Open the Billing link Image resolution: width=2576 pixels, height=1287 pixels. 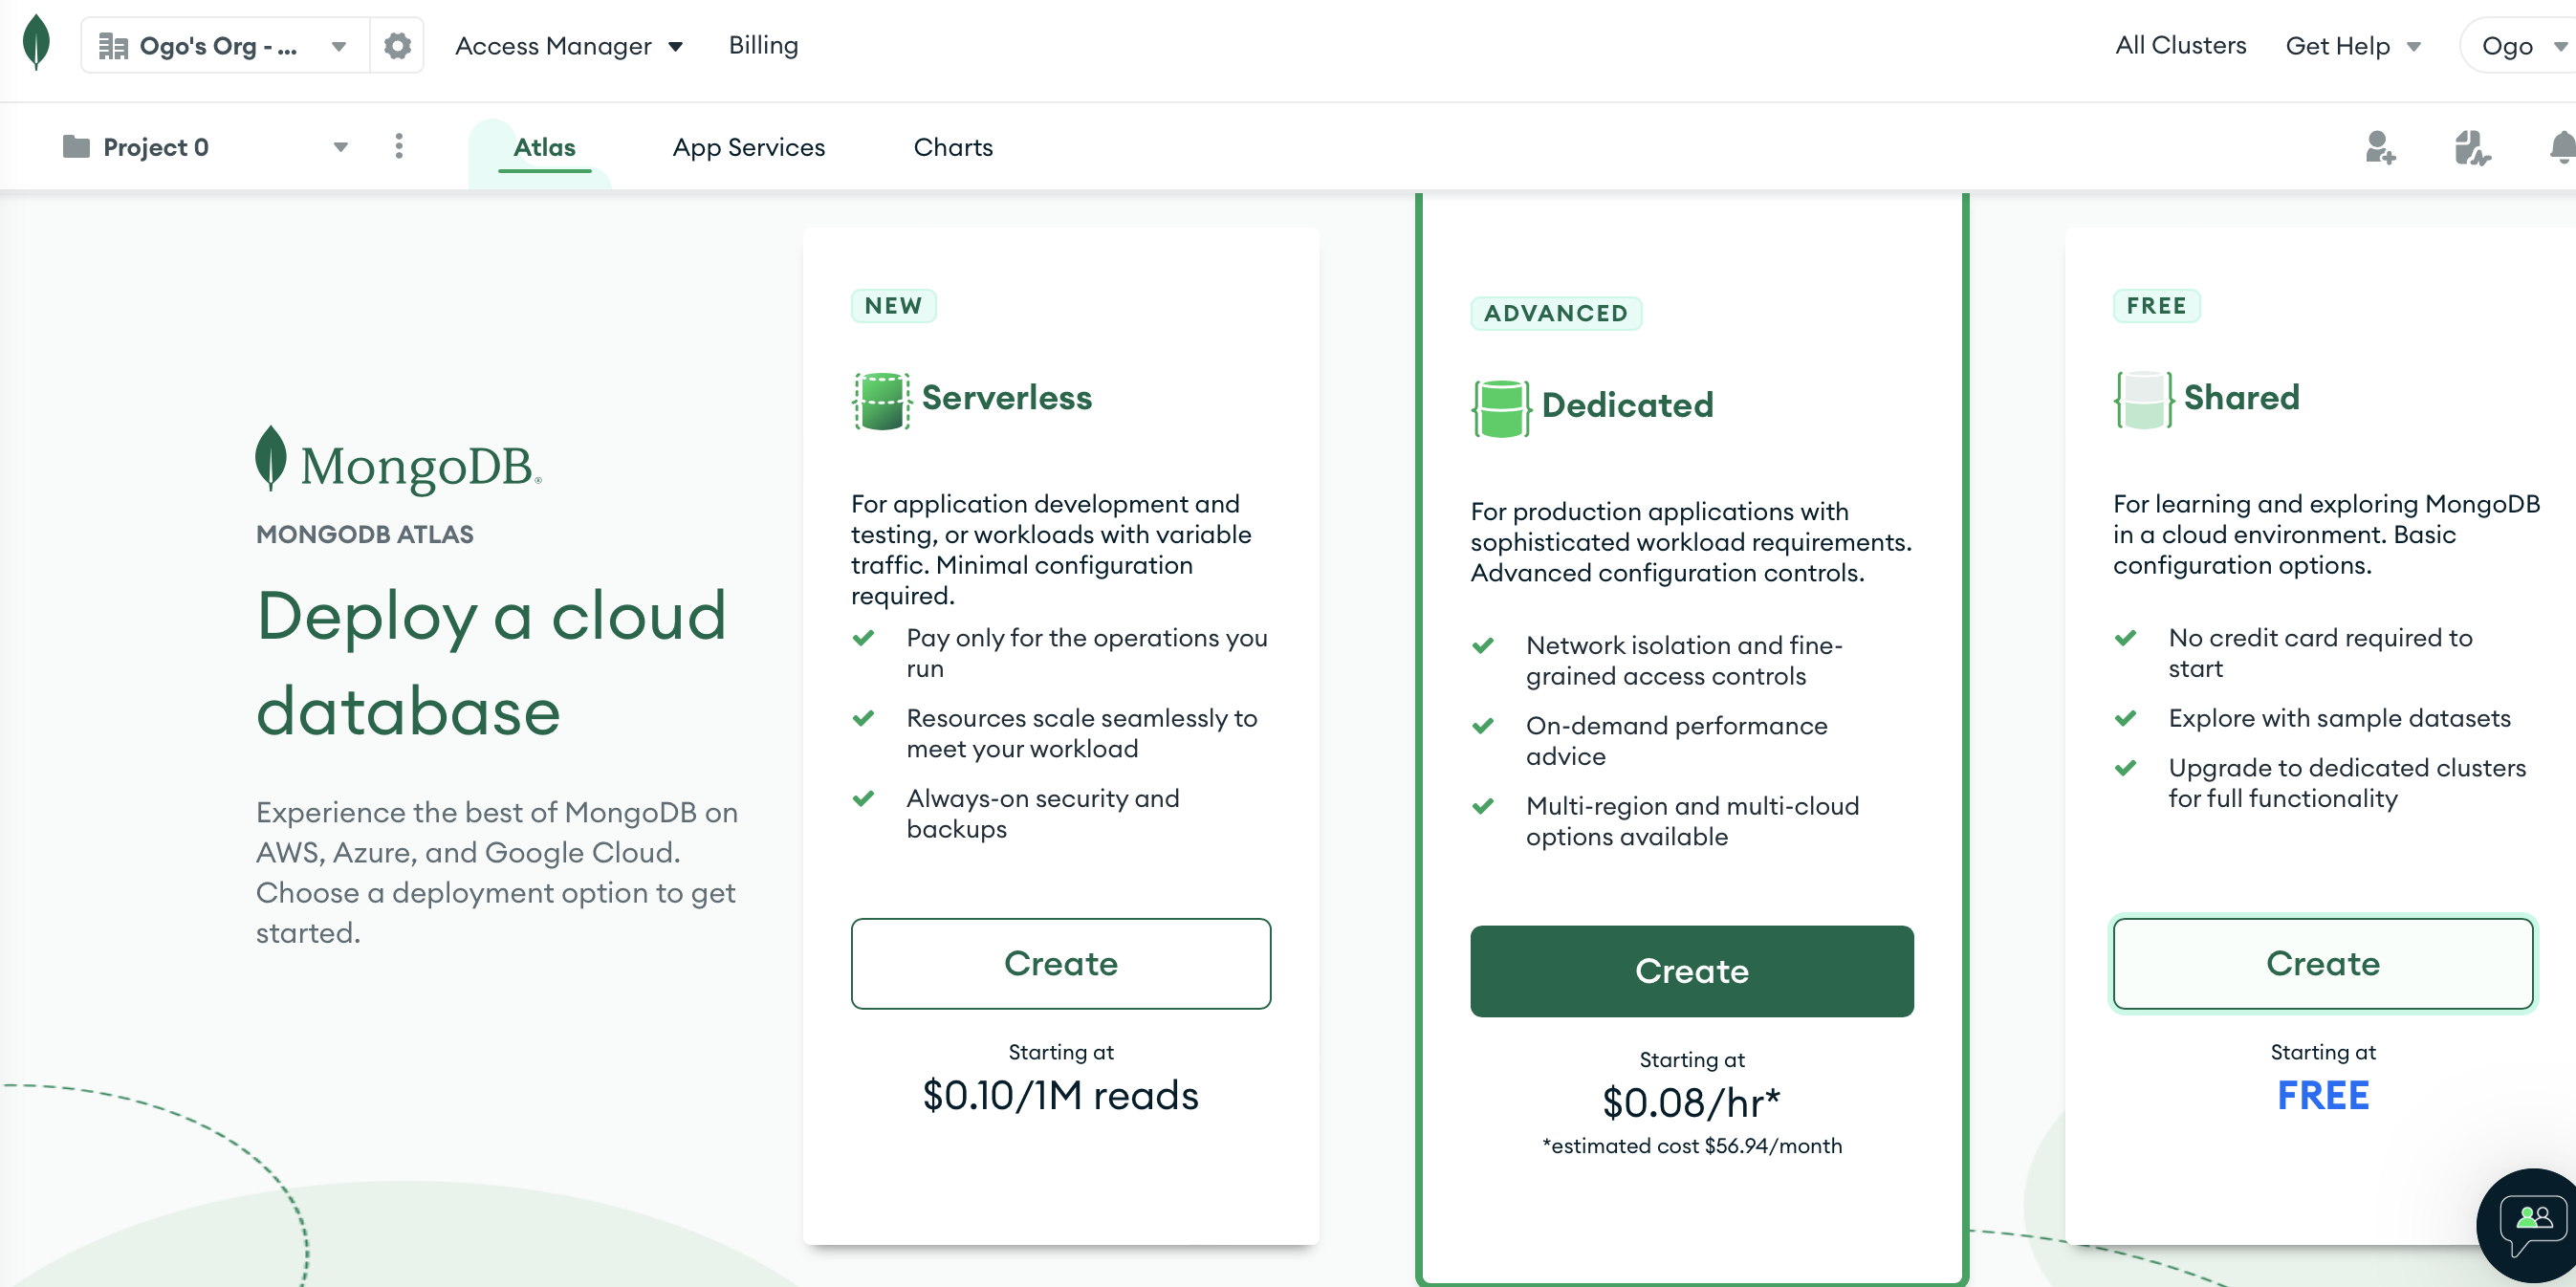763,46
